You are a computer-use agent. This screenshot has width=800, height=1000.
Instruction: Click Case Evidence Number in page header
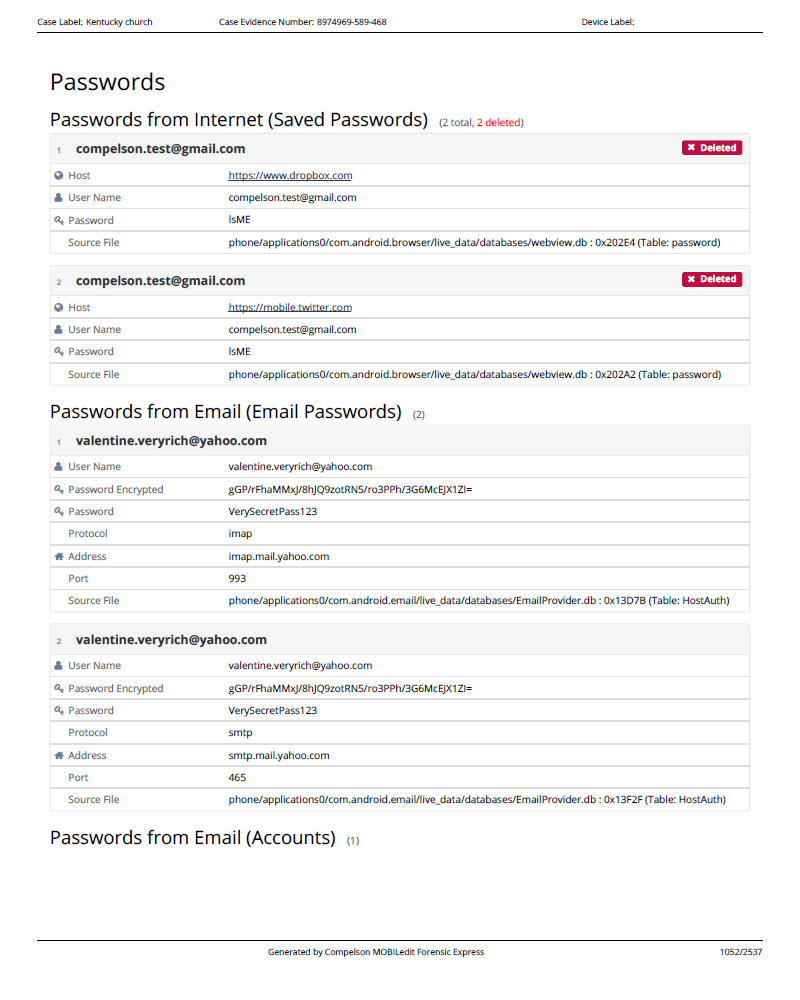(302, 22)
